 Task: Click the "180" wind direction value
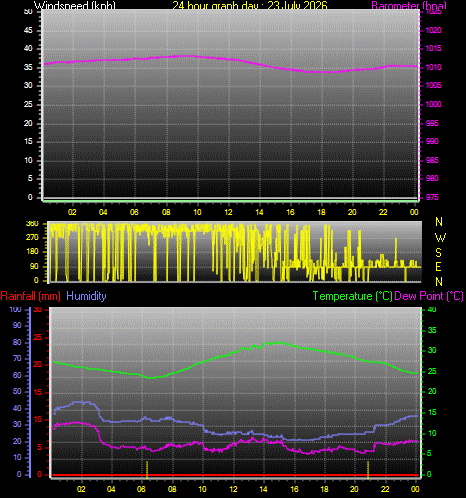32,252
